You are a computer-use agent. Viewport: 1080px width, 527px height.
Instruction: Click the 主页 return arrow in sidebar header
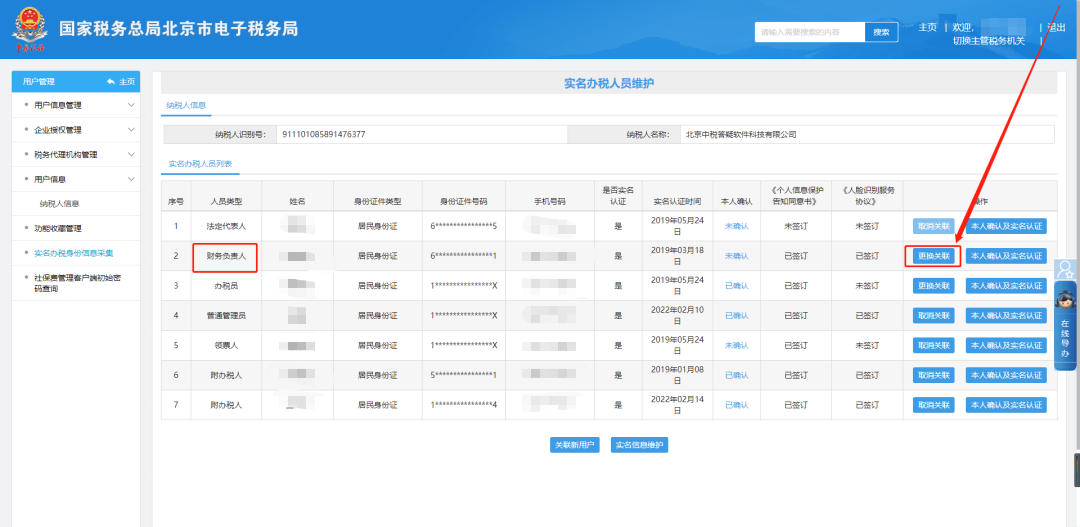point(120,81)
